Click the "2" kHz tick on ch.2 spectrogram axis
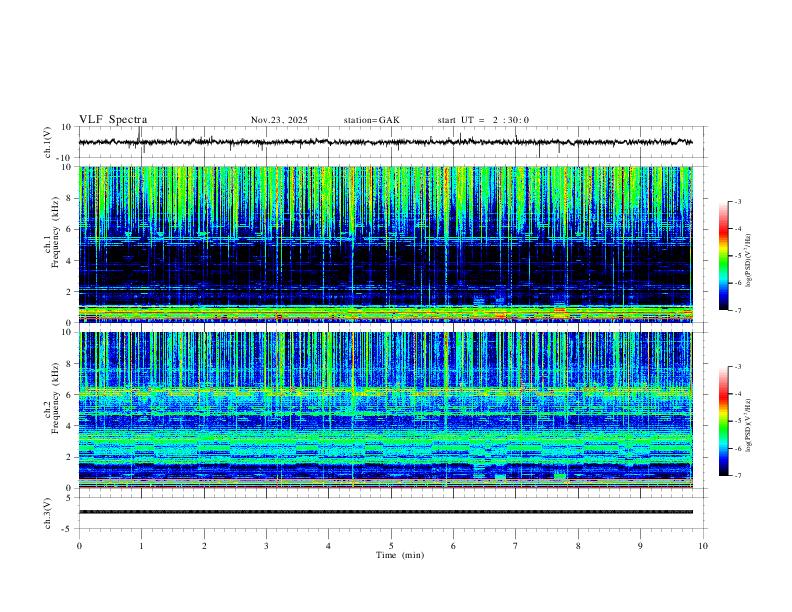Screen dimensions: 792x612 (69, 457)
